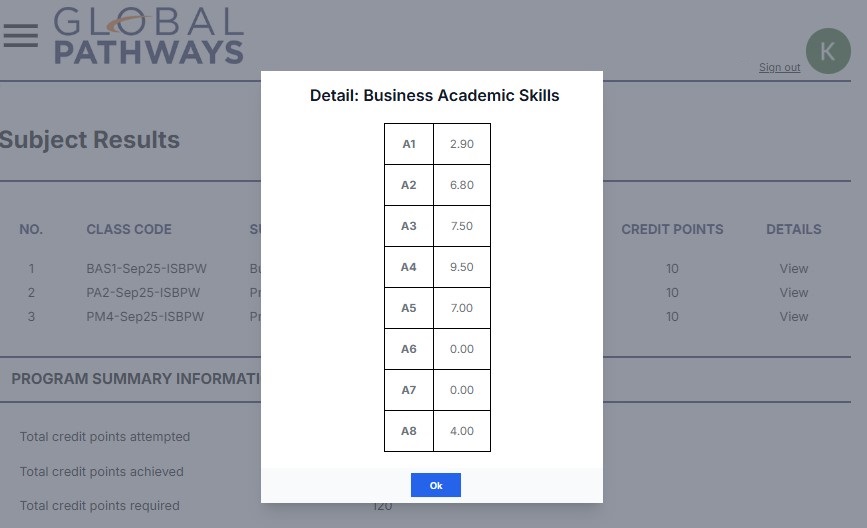Click the Ok button in dialog
Viewport: 867px width, 528px height.
[435, 485]
